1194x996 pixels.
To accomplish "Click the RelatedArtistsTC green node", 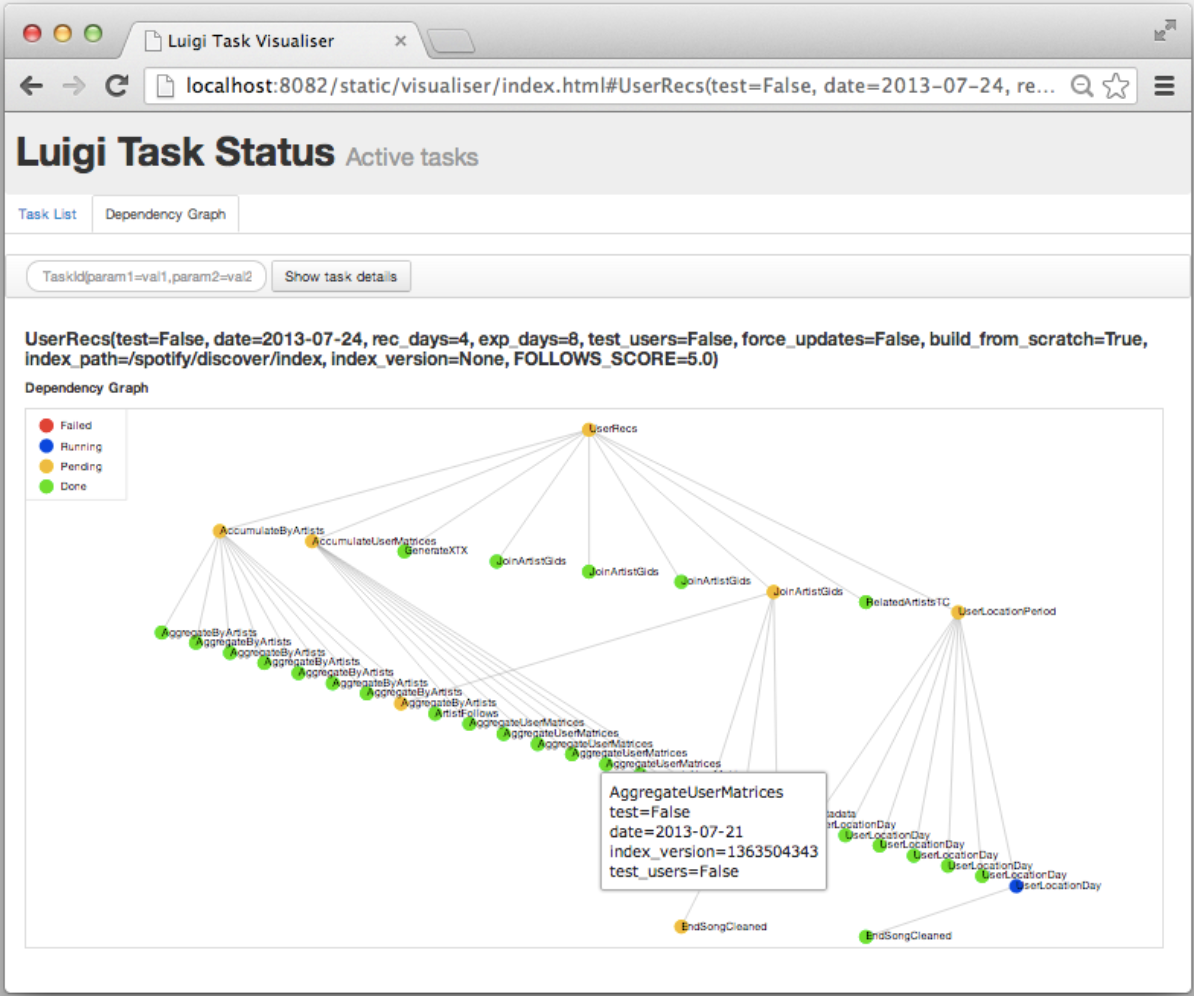I will coord(866,602).
